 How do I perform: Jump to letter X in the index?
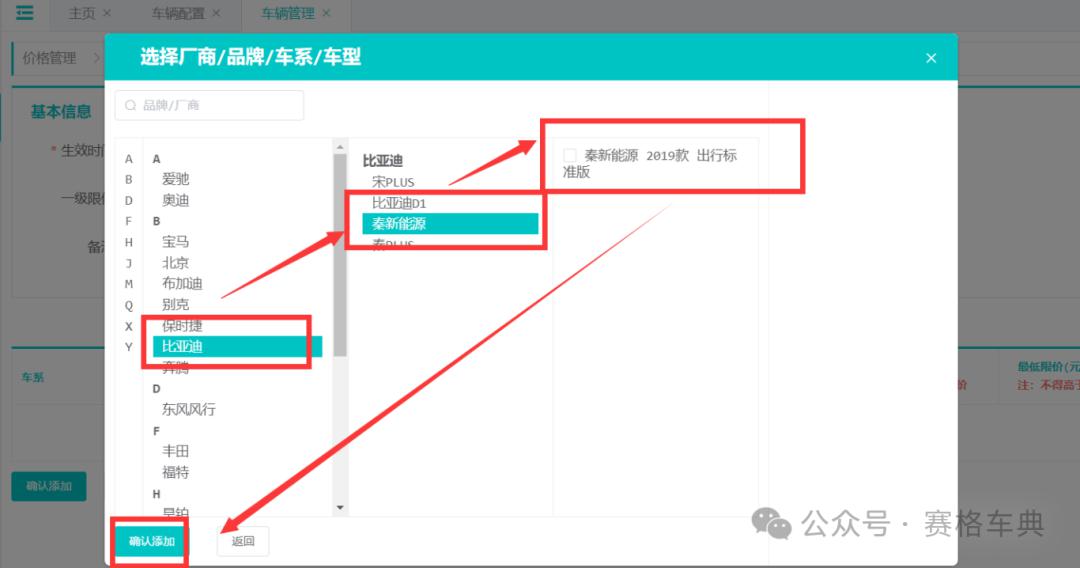129,326
